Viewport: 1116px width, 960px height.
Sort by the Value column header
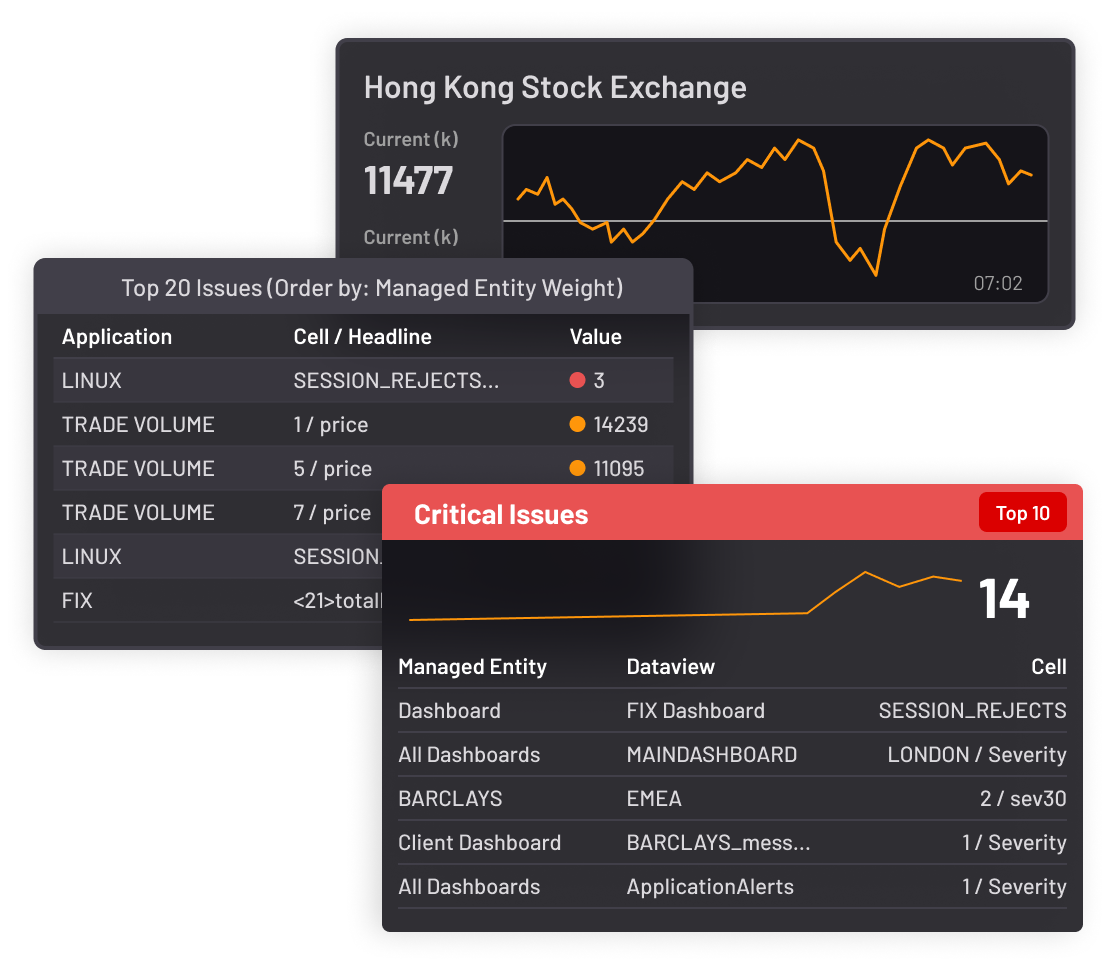coord(595,337)
